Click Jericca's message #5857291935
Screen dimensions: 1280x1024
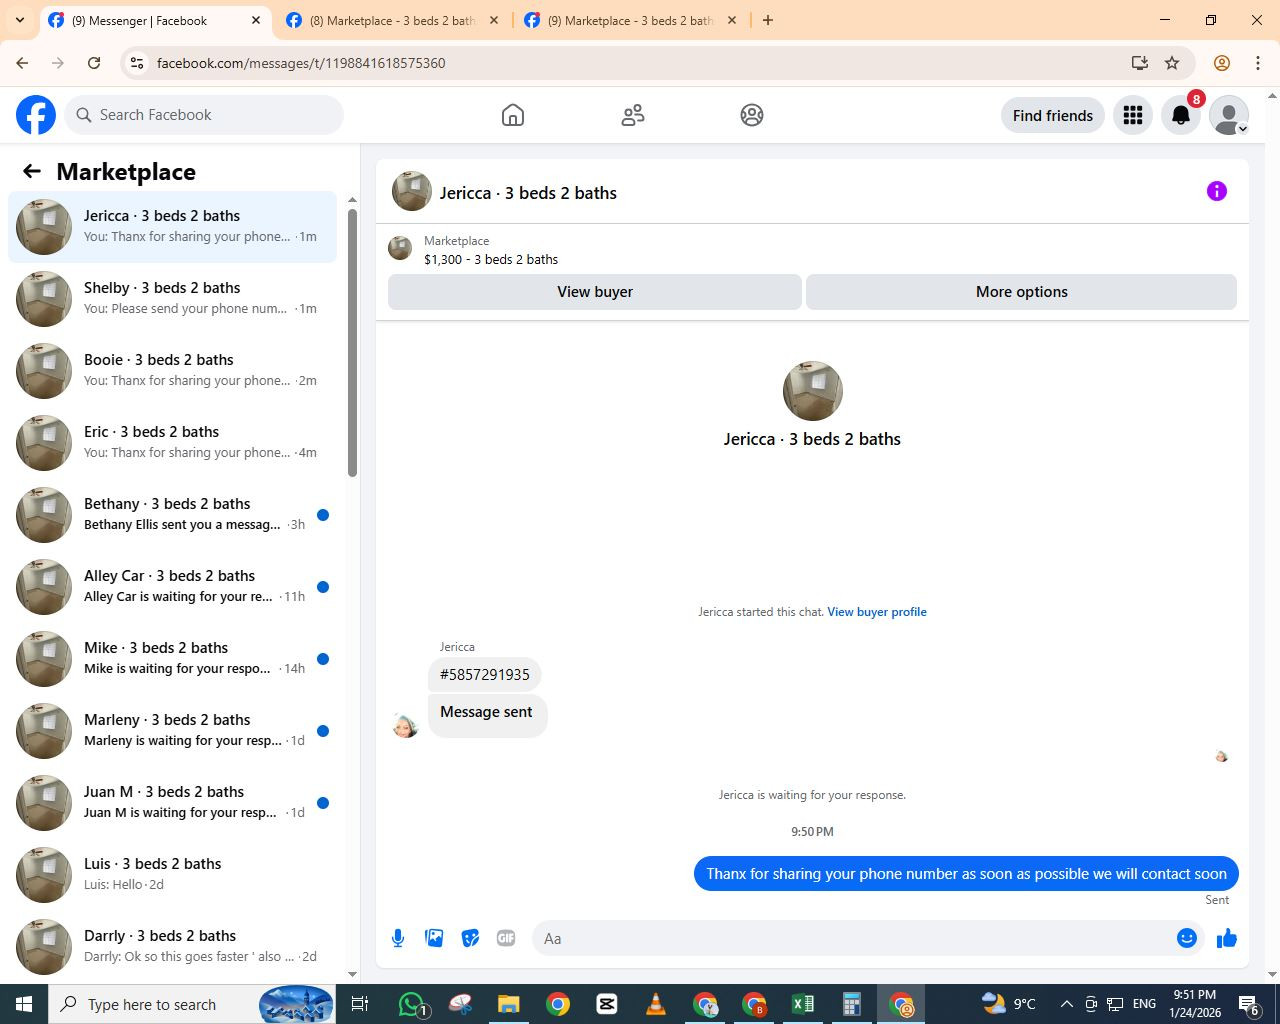coord(485,675)
